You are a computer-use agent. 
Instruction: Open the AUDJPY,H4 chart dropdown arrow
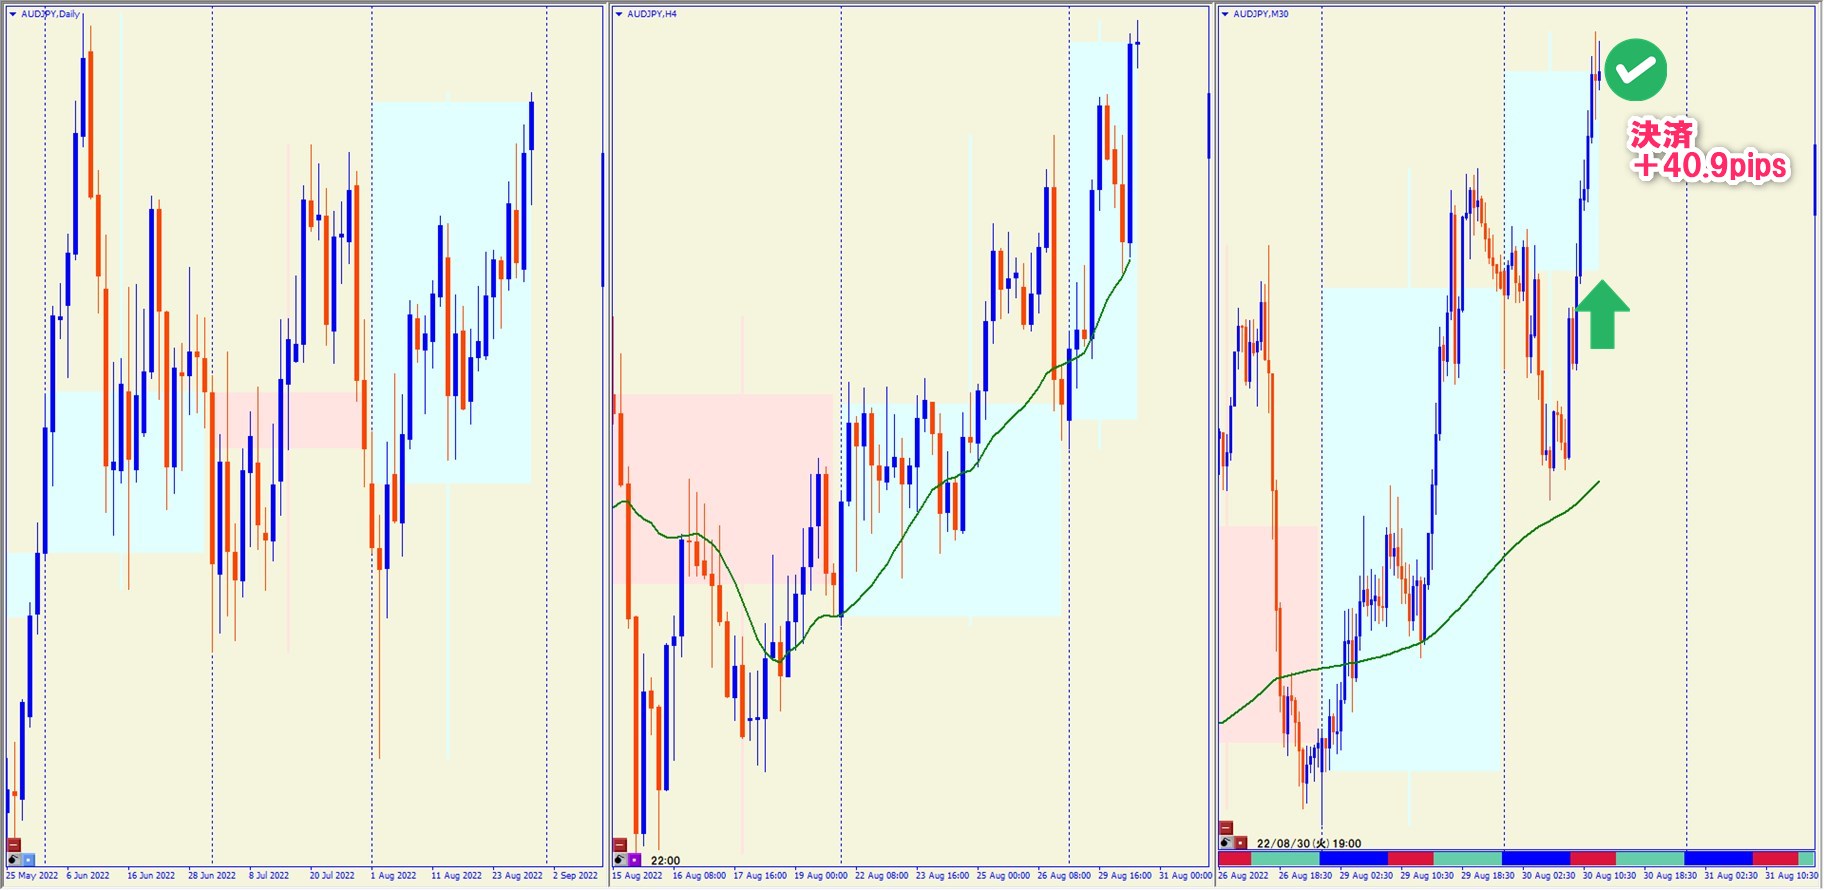coord(619,14)
